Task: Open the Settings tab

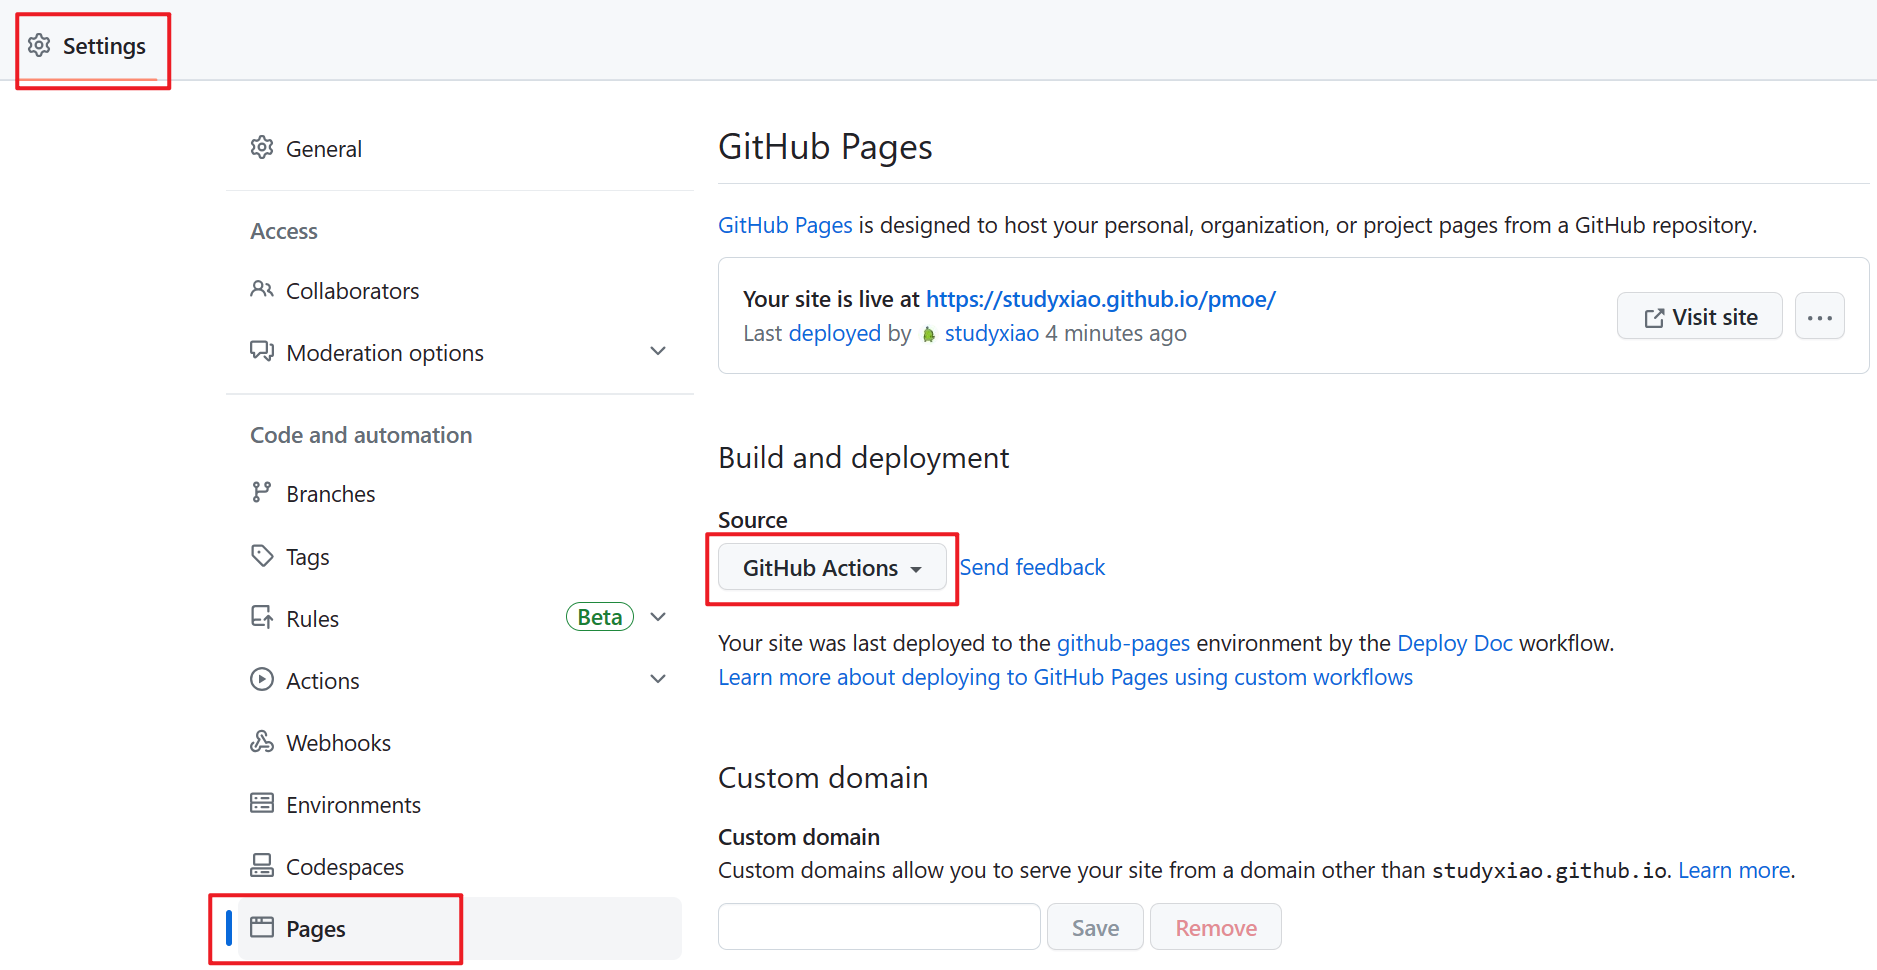Action: click(x=88, y=46)
